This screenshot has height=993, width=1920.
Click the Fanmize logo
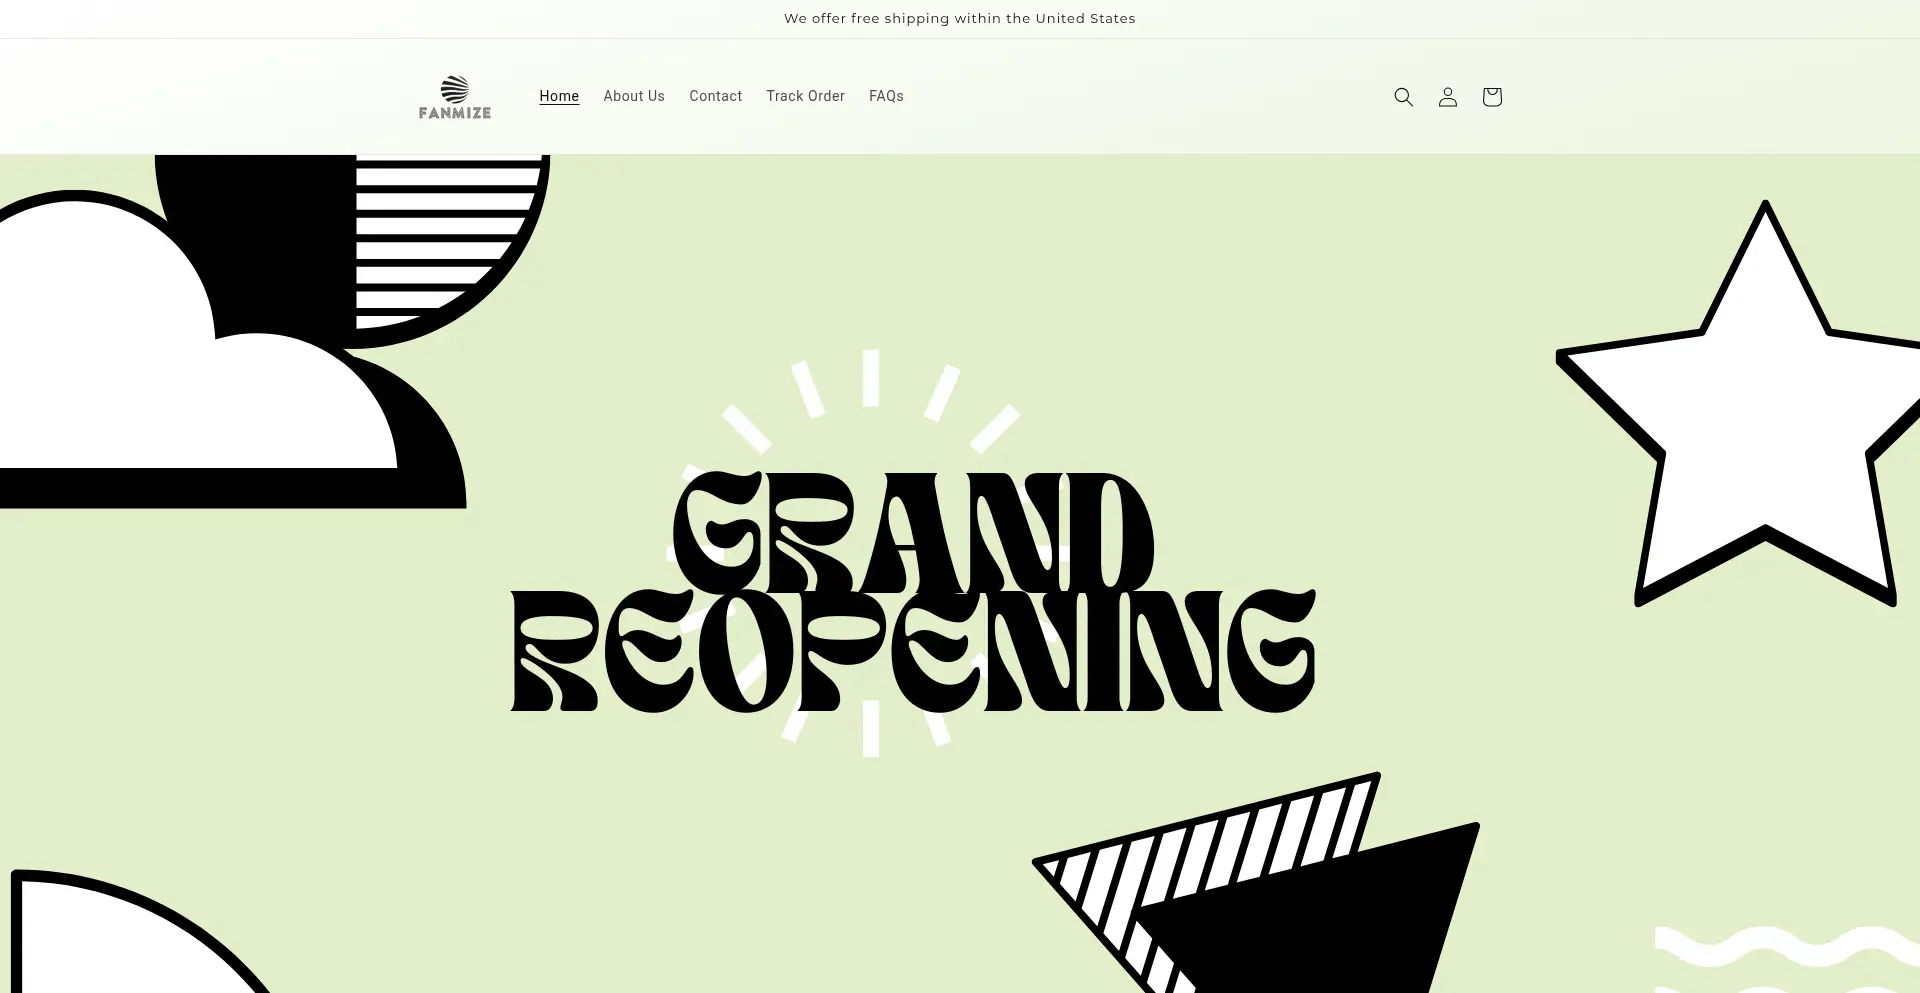[455, 97]
